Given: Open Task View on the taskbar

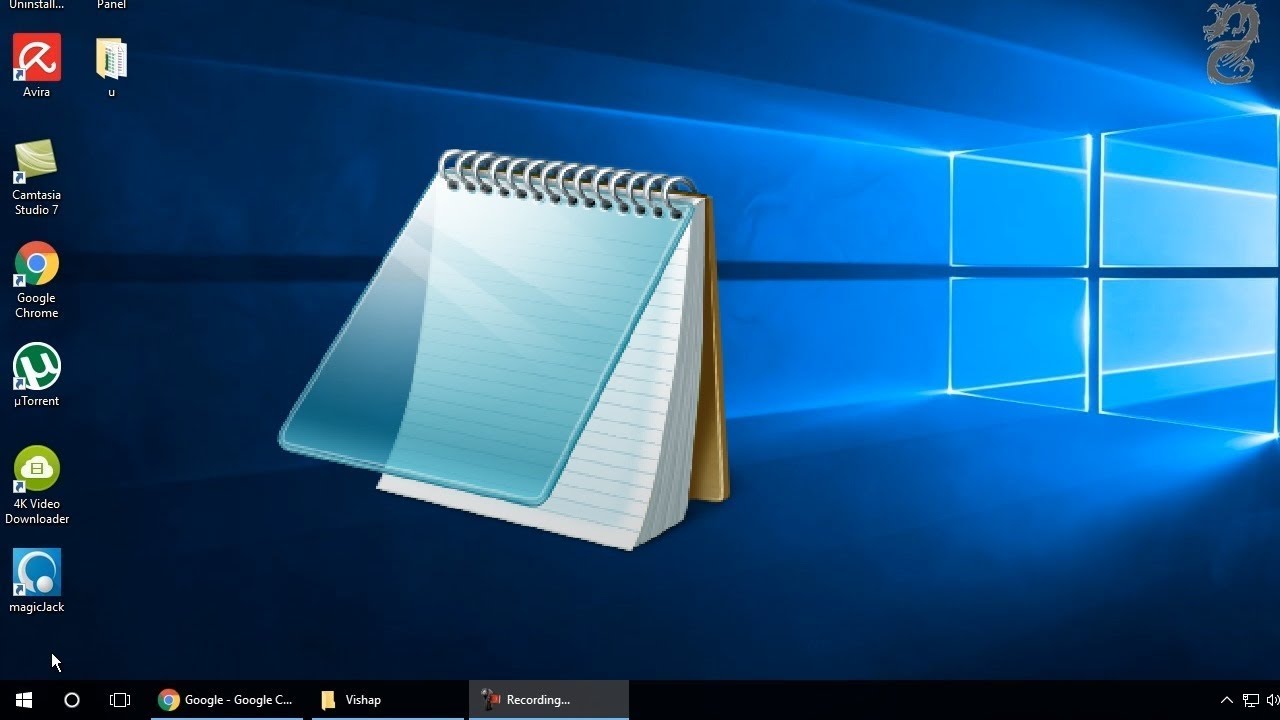Looking at the screenshot, I should (x=120, y=700).
